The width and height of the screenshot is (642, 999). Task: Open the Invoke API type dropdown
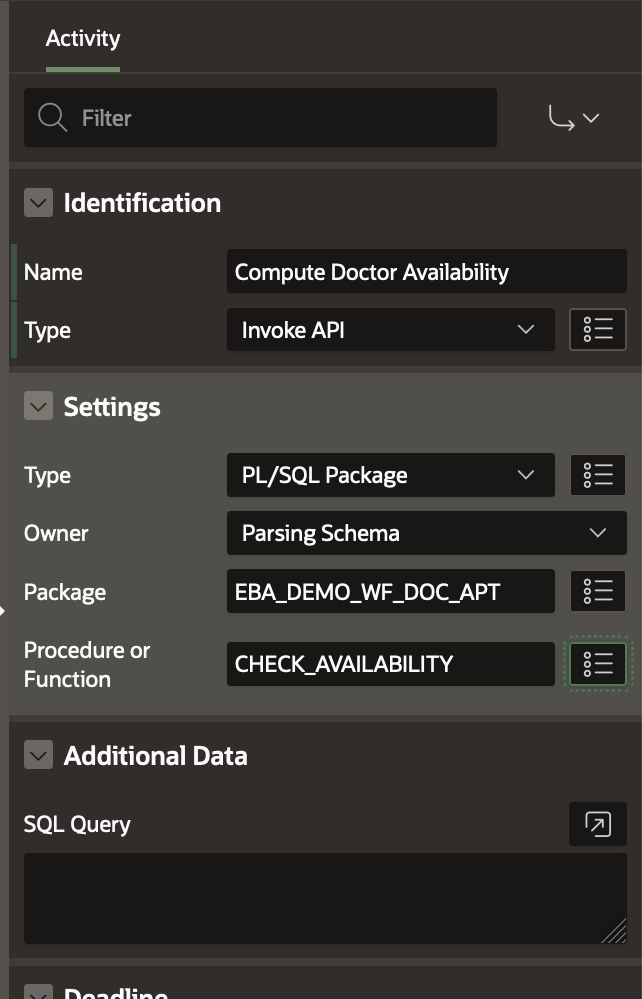pyautogui.click(x=390, y=330)
